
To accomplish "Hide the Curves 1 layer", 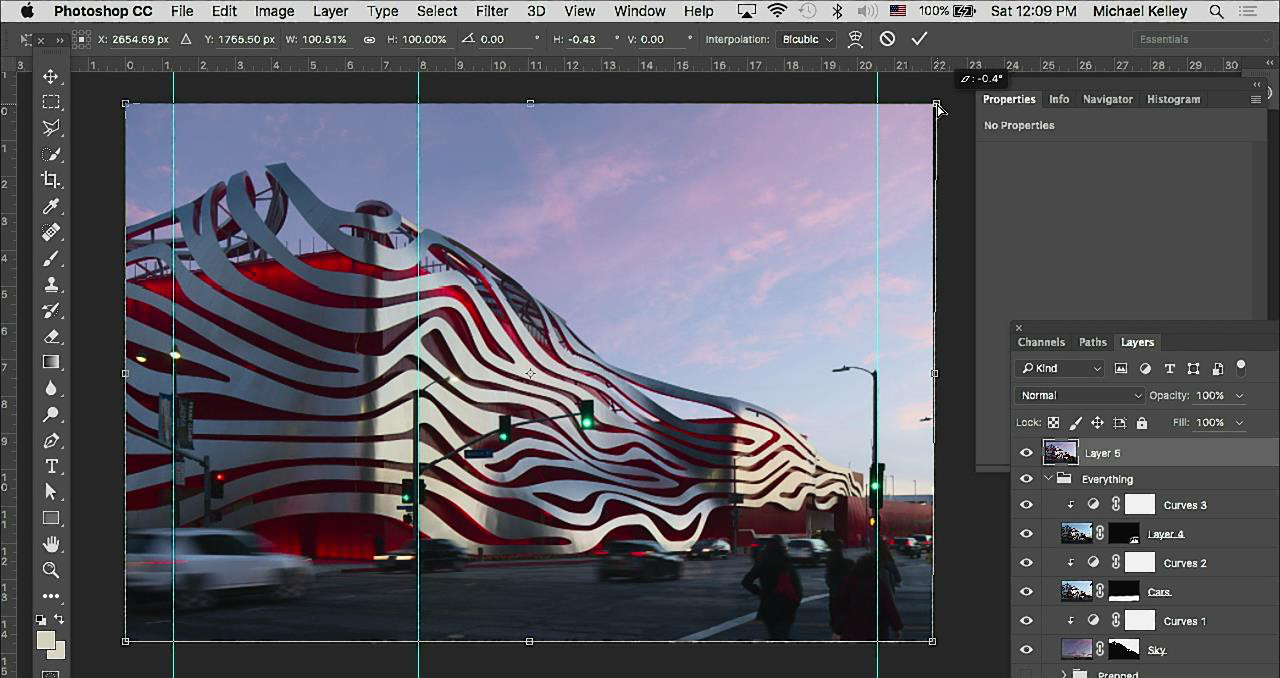I will (1026, 621).
